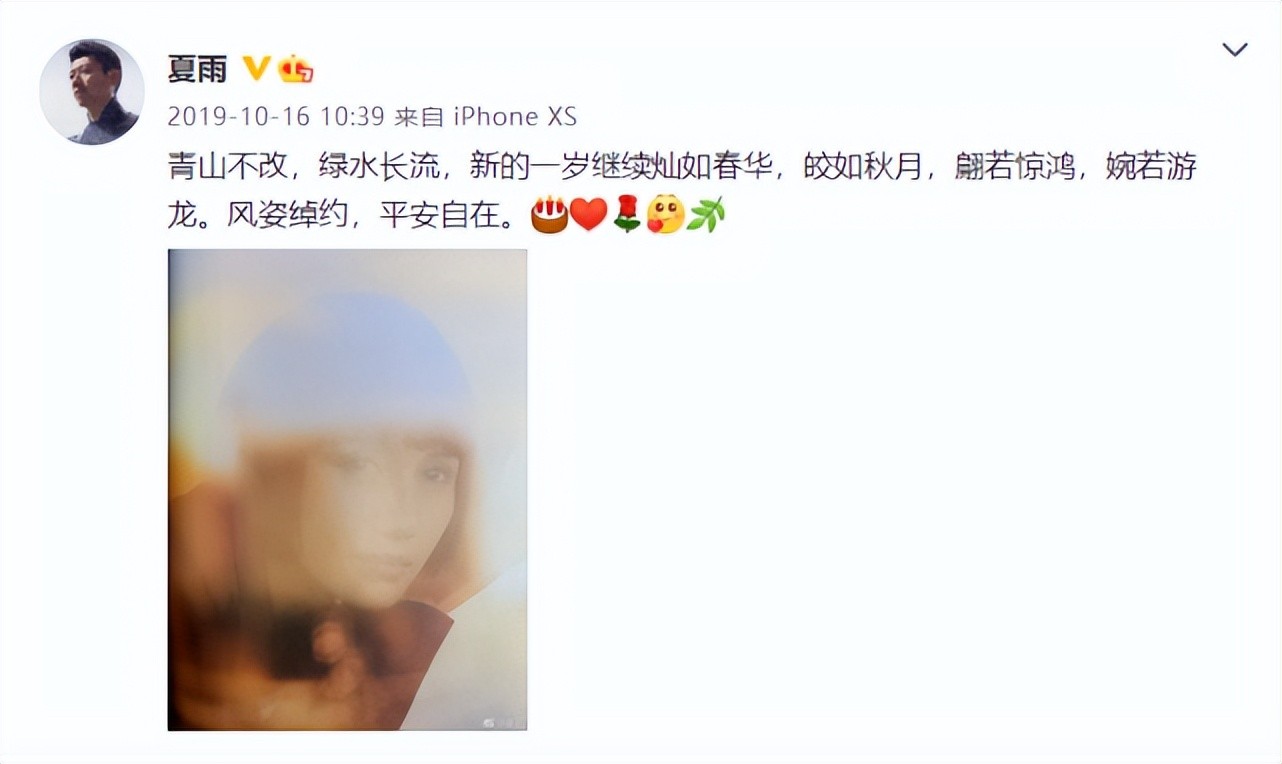
Task: Click the pale blue hat in the photo
Action: 347,364
